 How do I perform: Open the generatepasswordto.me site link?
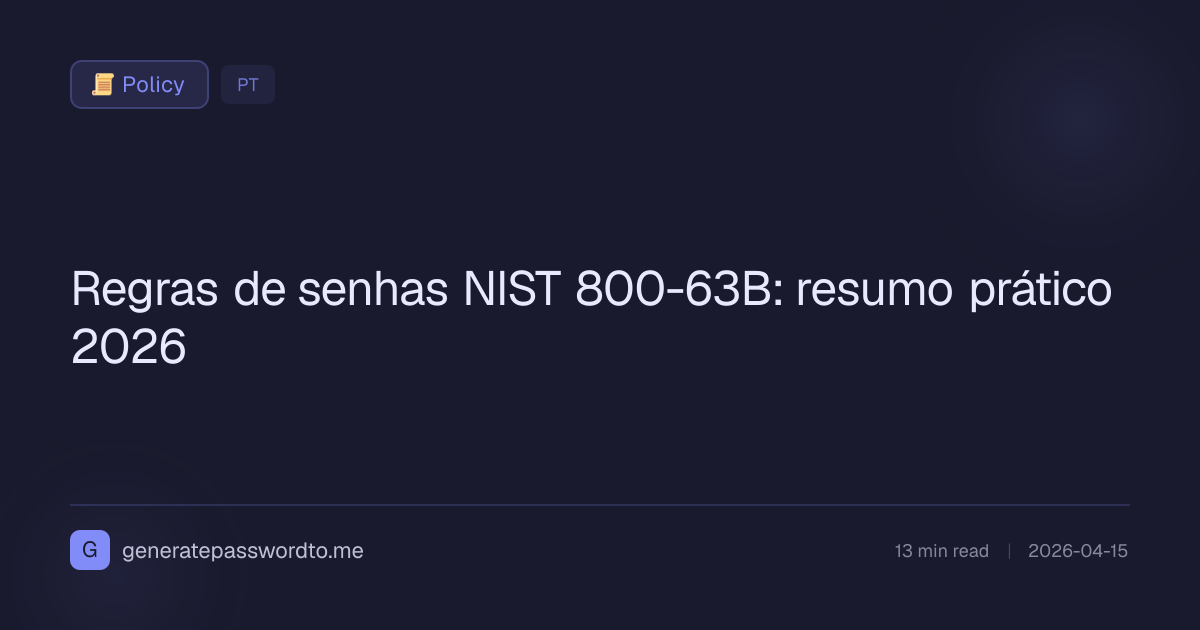pyautogui.click(x=242, y=551)
